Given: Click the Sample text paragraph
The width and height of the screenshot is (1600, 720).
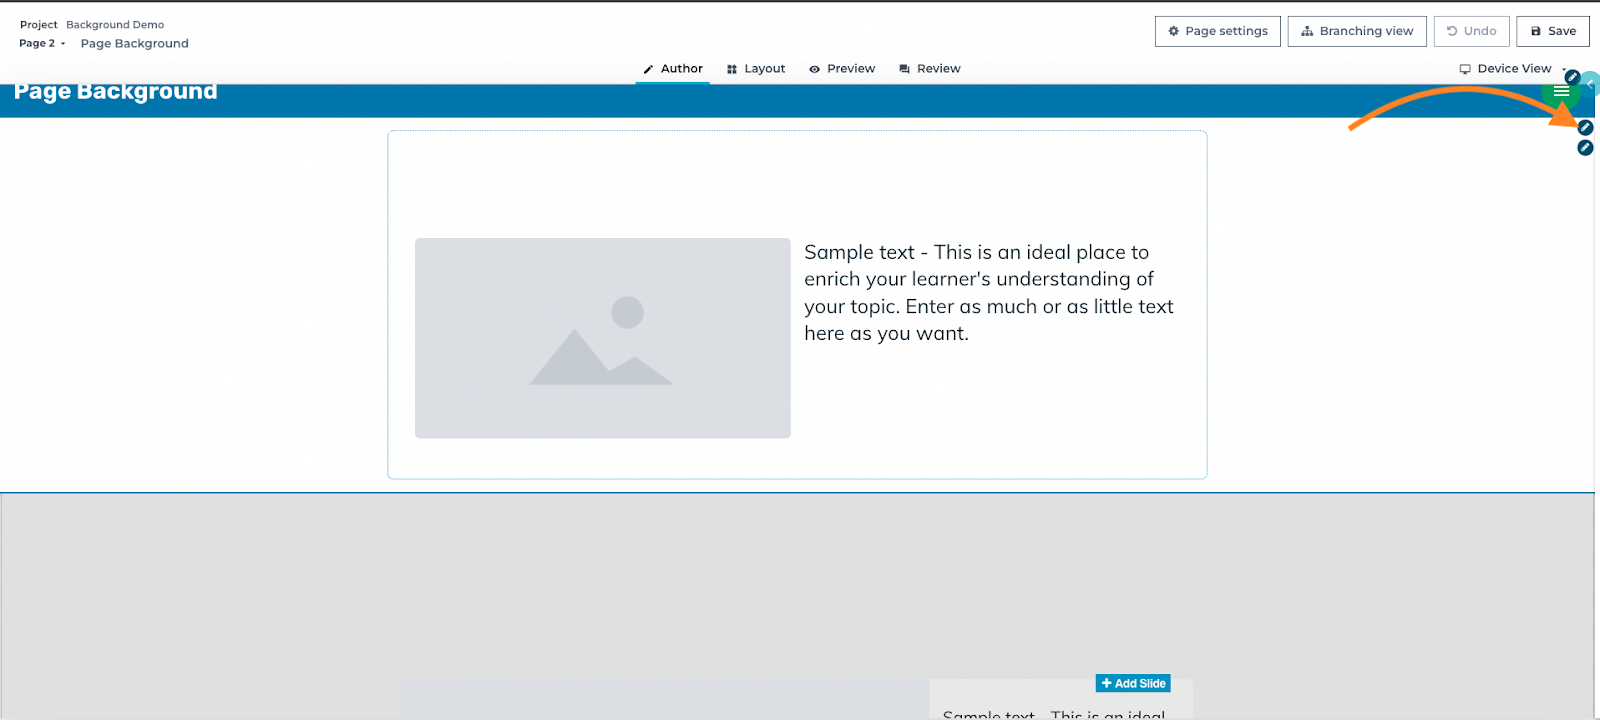Looking at the screenshot, I should pyautogui.click(x=989, y=293).
